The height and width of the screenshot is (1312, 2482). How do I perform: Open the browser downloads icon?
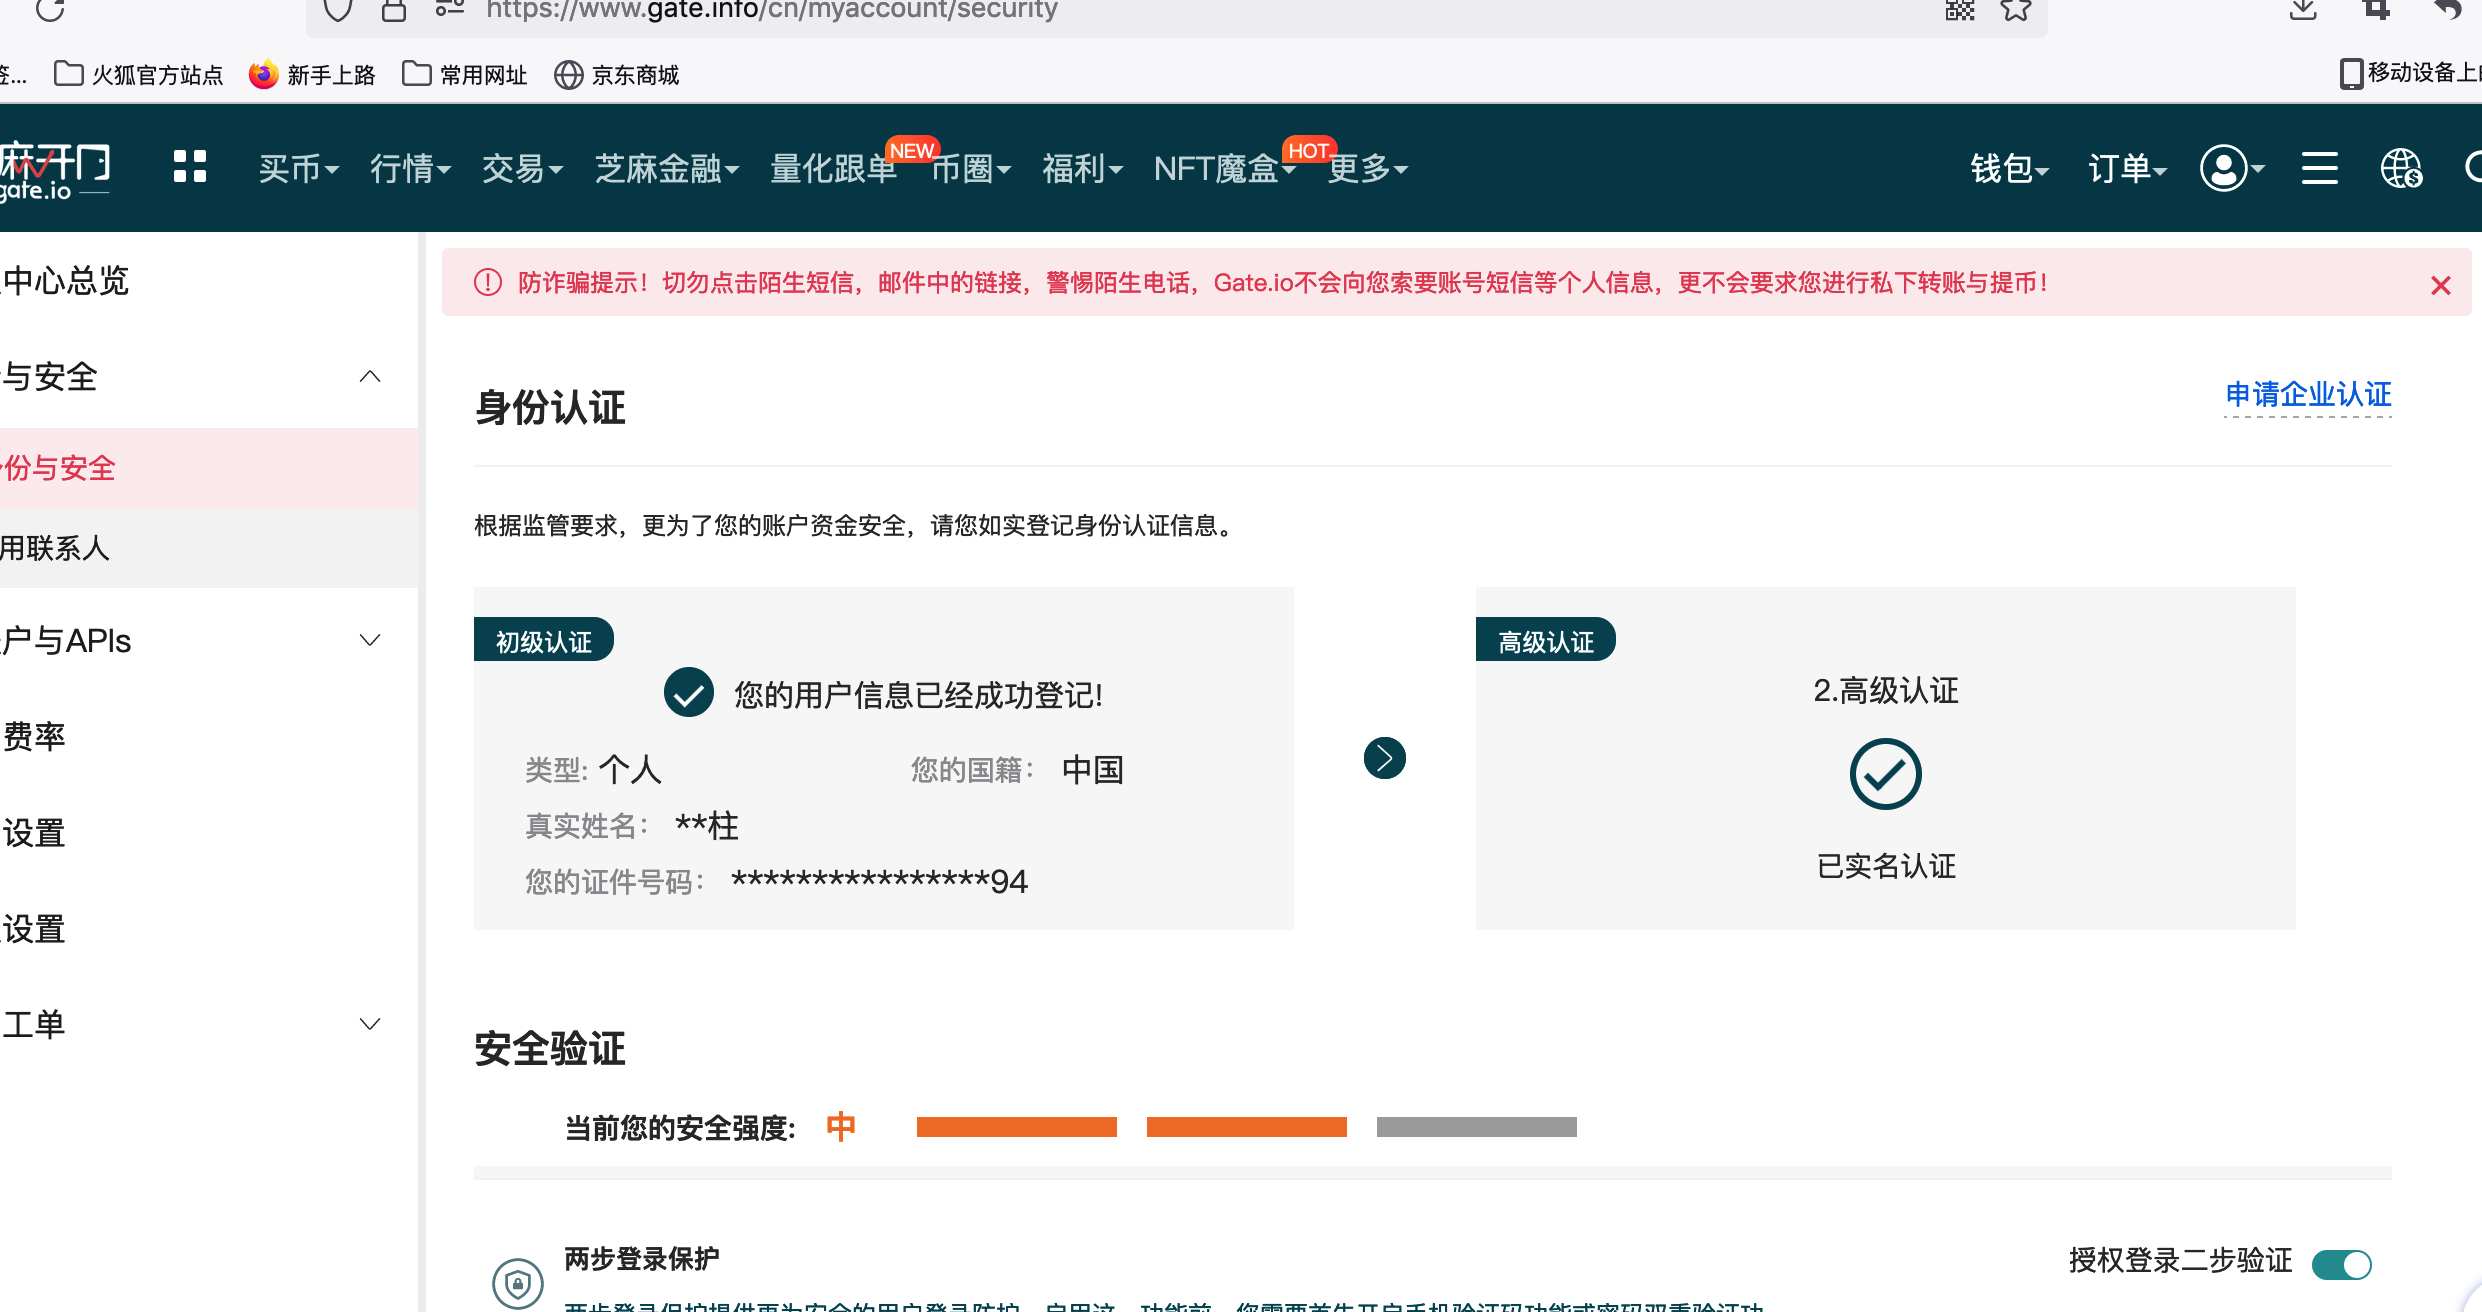[x=2303, y=10]
